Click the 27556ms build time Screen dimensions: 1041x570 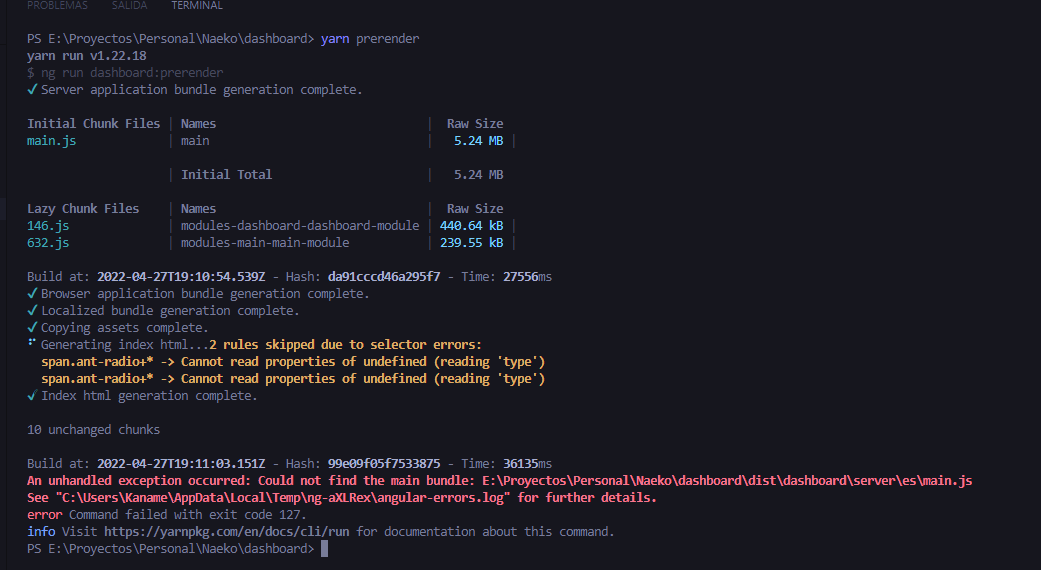coord(527,277)
